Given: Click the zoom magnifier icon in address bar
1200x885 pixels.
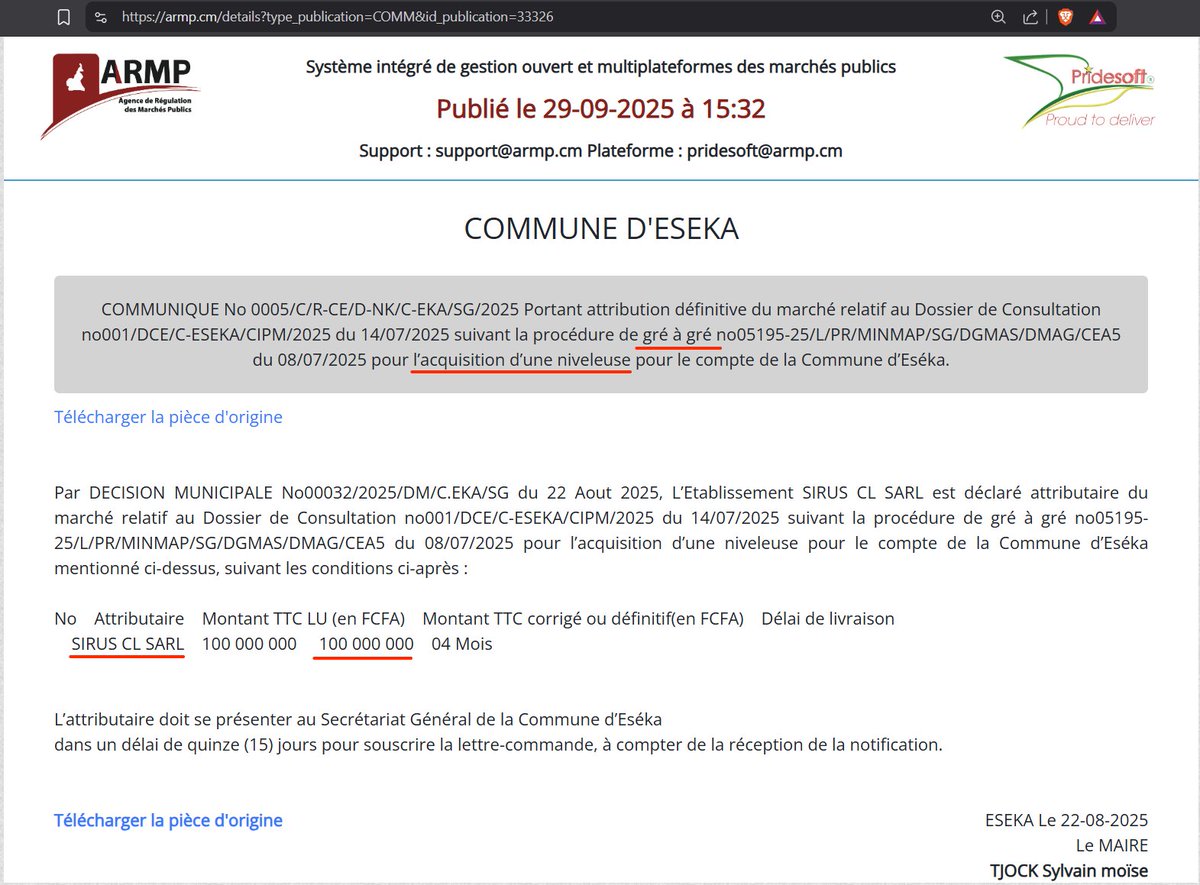Looking at the screenshot, I should pyautogui.click(x=998, y=17).
